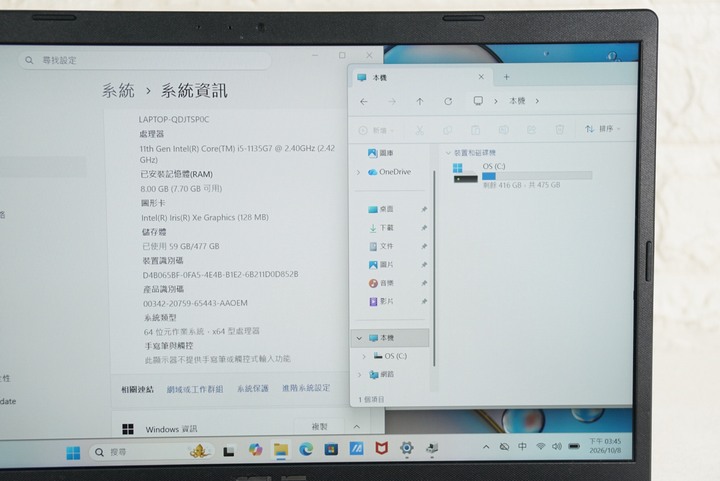This screenshot has height=481, width=720.
Task: Select OS (C:) in the navigation tree
Action: pyautogui.click(x=390, y=356)
